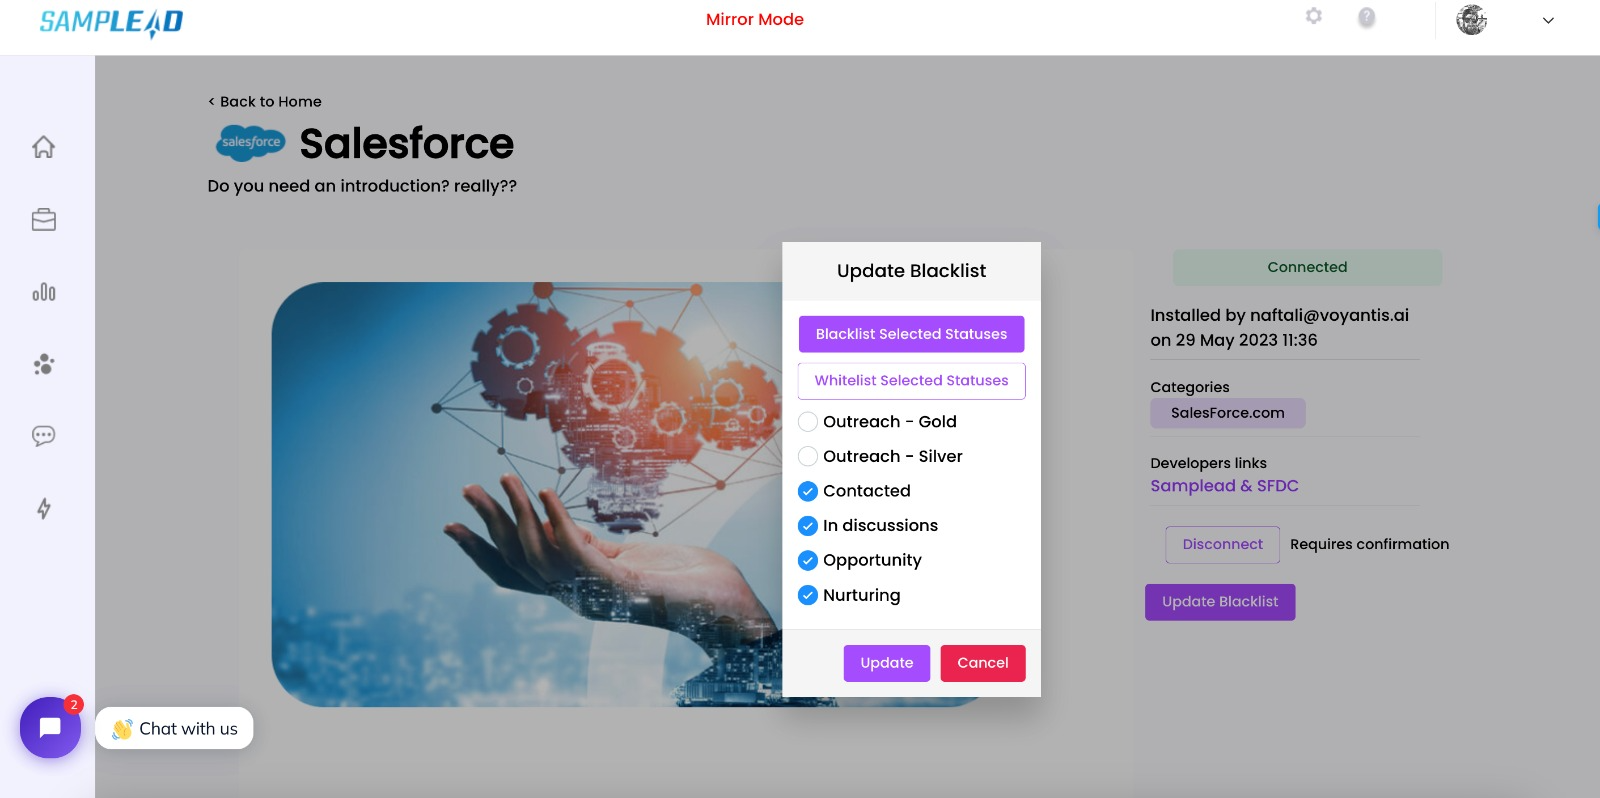This screenshot has width=1600, height=798.
Task: Click the Disconnect button
Action: click(1222, 545)
